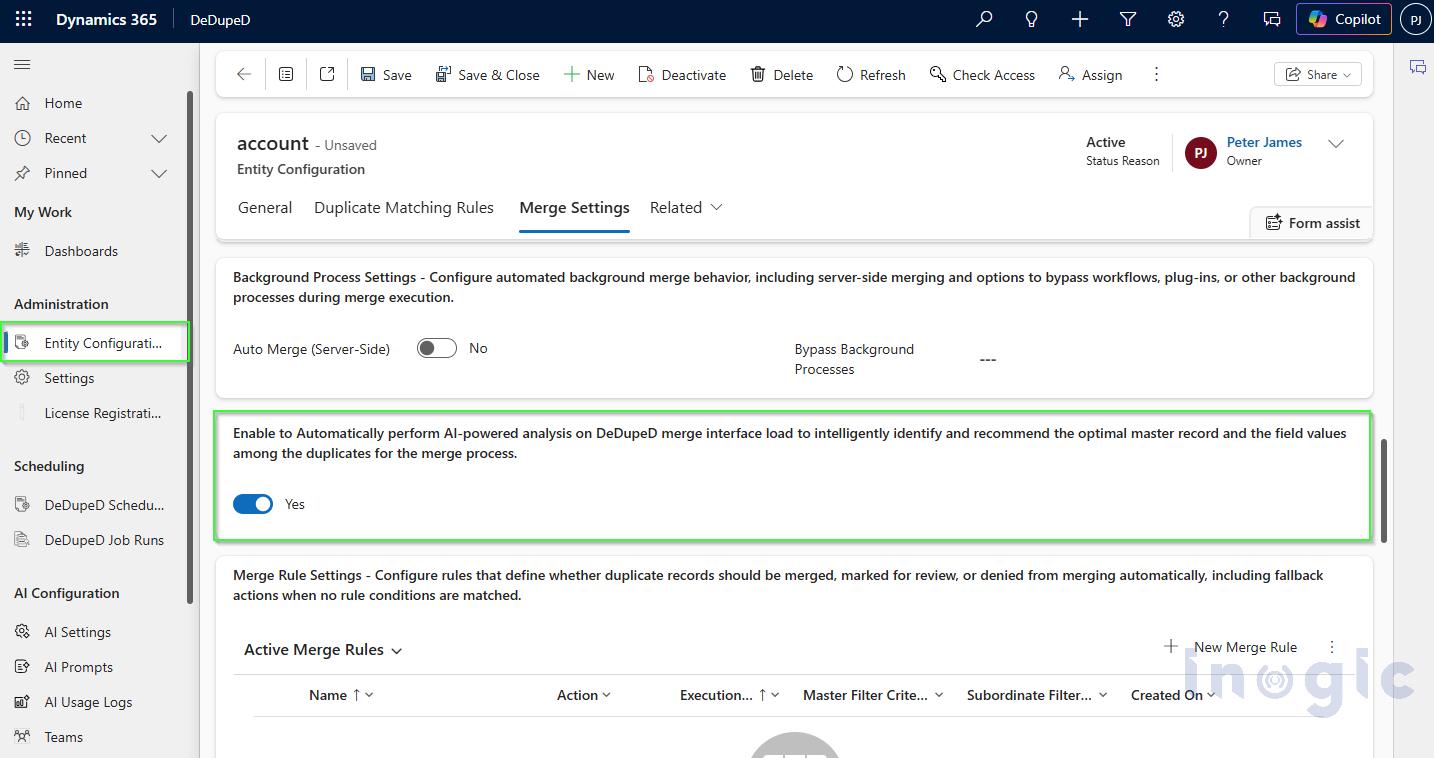The image size is (1434, 758).
Task: Open the advanced find funnel icon
Action: click(x=1128, y=19)
